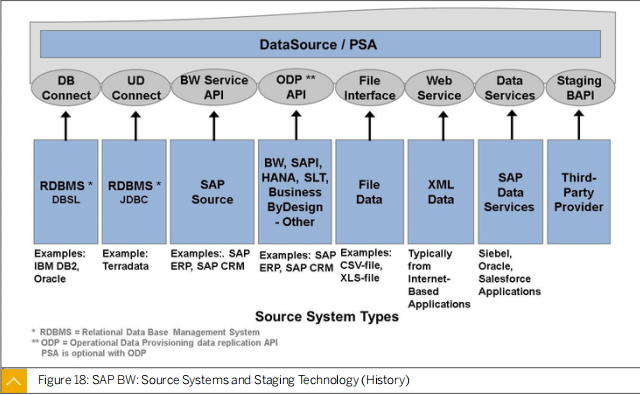Click the File Interface oval
Screen dimensions: 640x395
(369, 88)
